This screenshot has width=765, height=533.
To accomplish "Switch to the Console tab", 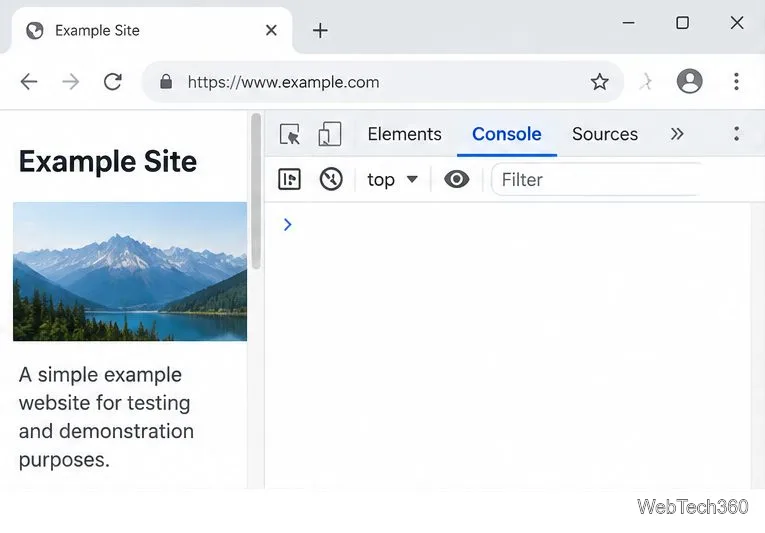I will (506, 134).
